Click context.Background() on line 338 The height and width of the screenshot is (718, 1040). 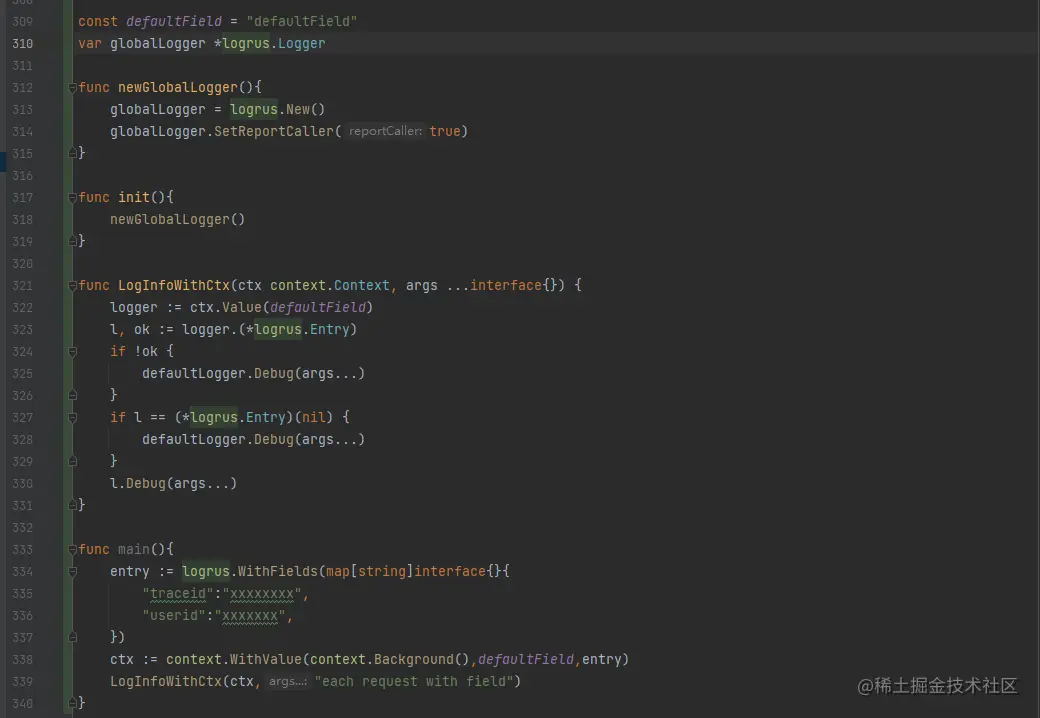pos(389,660)
